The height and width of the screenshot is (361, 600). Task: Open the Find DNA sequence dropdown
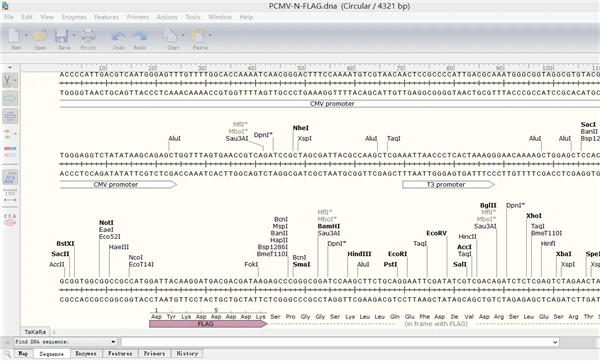pos(65,342)
